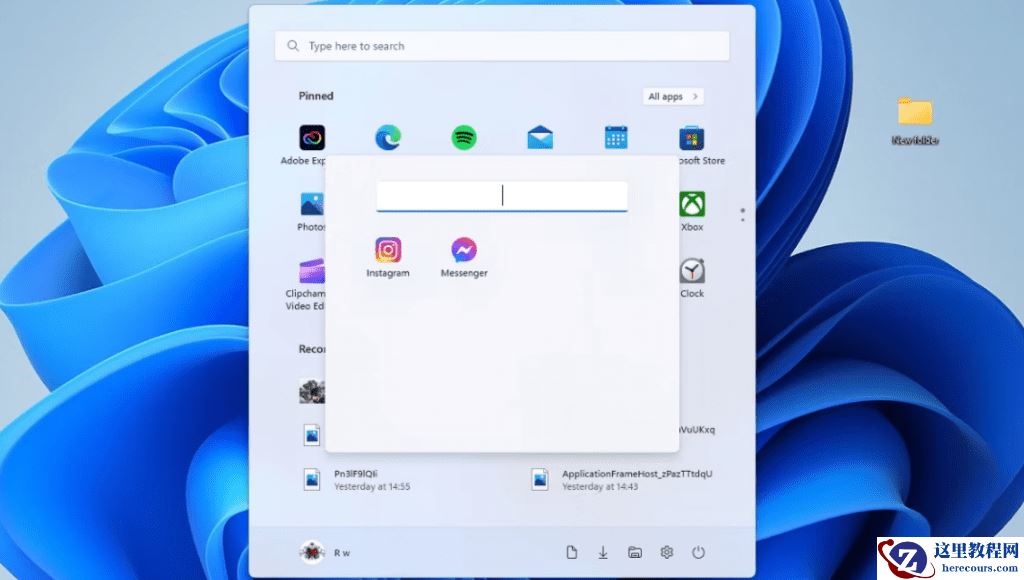1024x580 pixels.
Task: Click the All apps button
Action: [x=672, y=96]
